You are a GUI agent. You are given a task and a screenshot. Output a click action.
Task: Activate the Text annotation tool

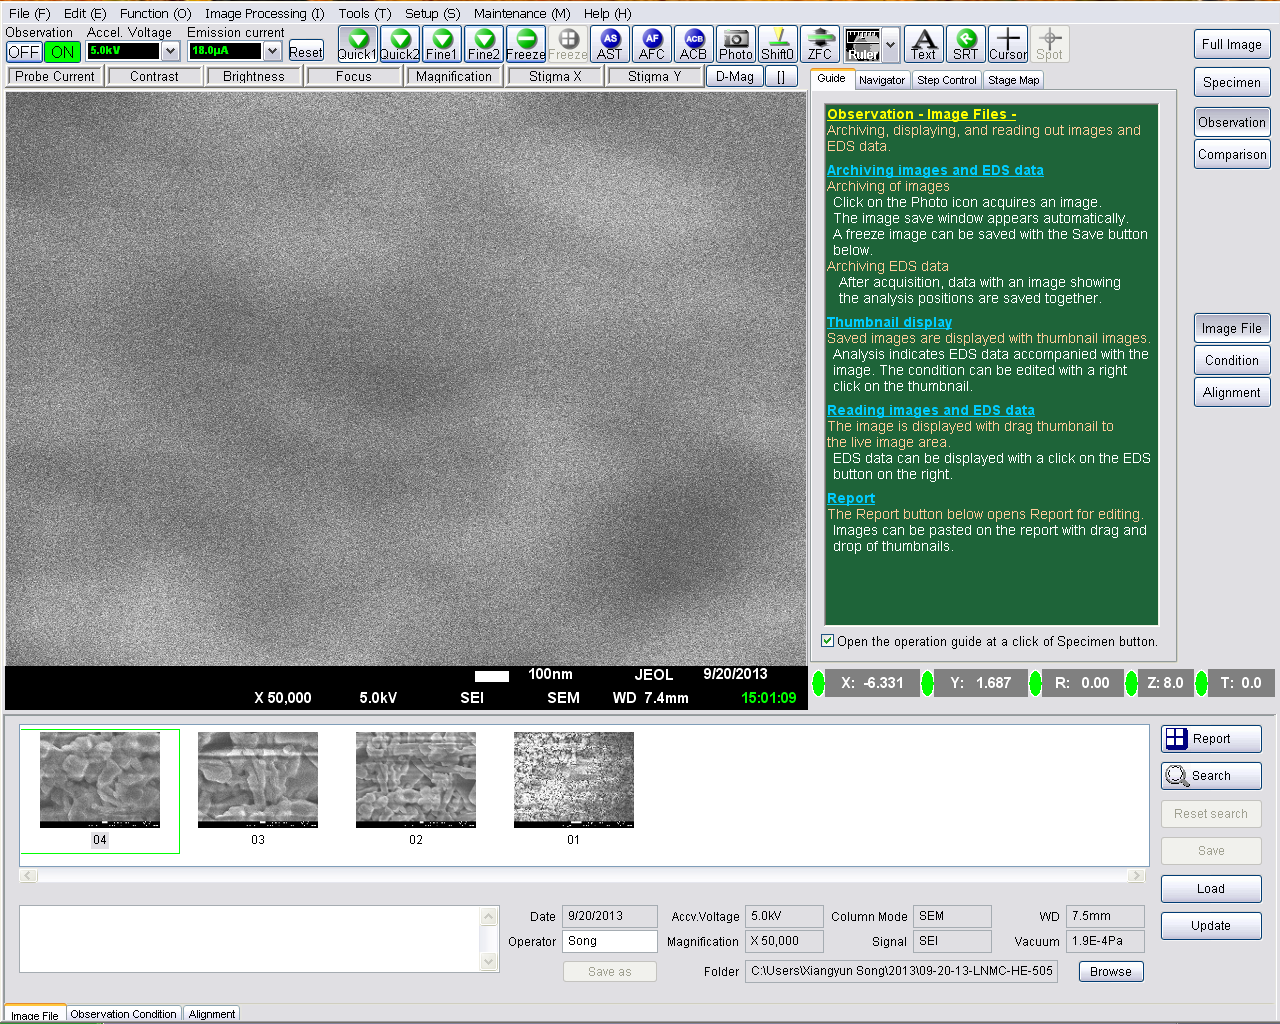pyautogui.click(x=924, y=44)
